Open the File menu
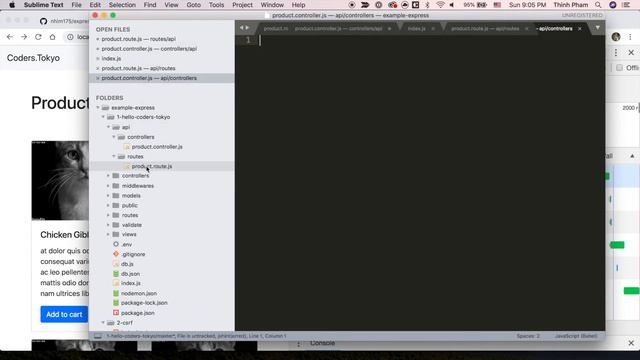The height and width of the screenshot is (360, 640). [76, 5]
